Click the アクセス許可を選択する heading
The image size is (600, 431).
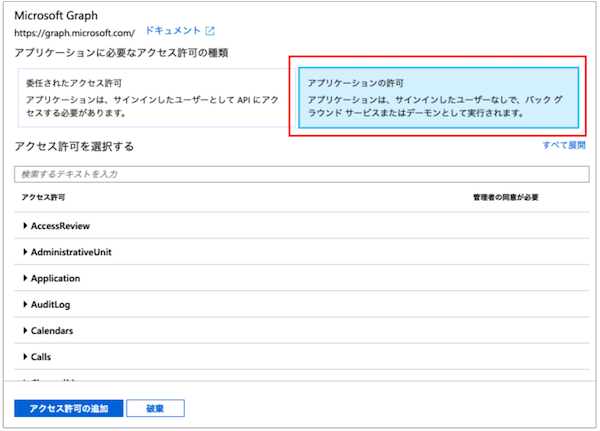[74, 146]
